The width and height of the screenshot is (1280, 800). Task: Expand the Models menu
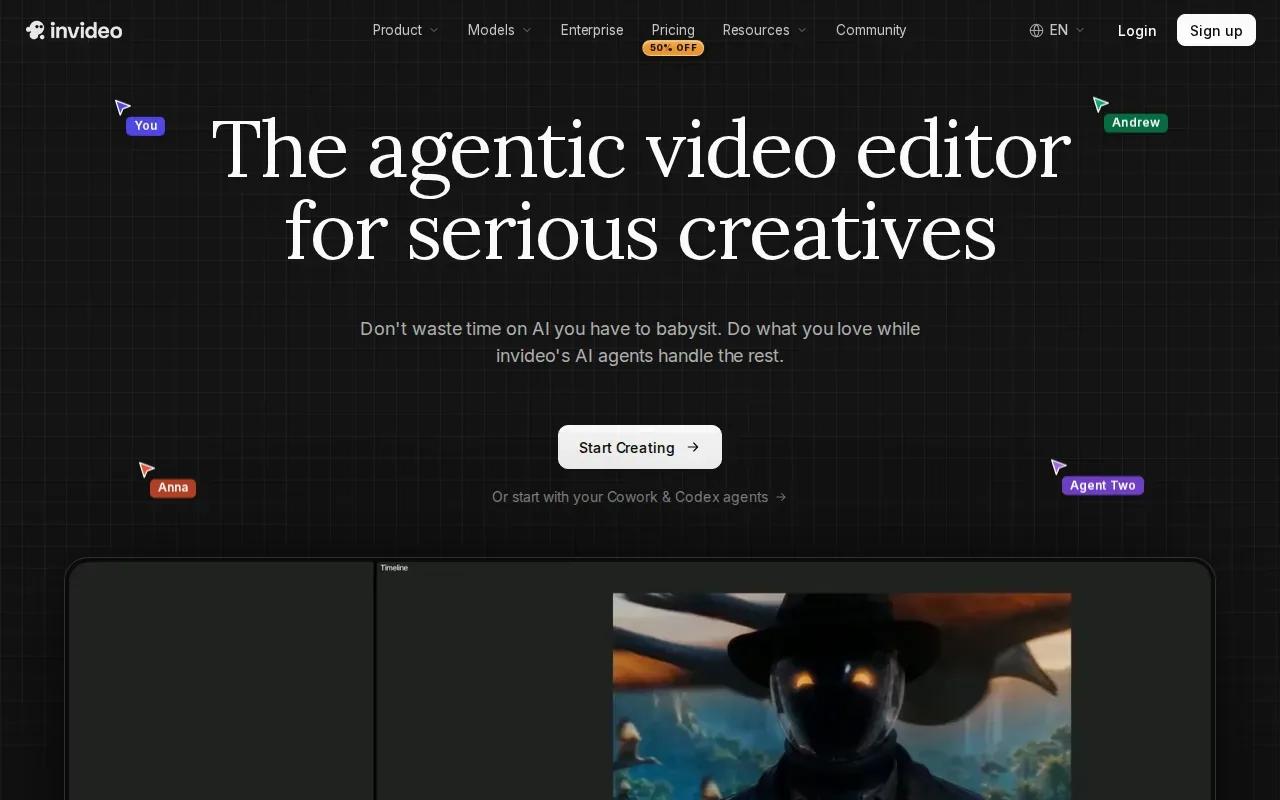[499, 30]
